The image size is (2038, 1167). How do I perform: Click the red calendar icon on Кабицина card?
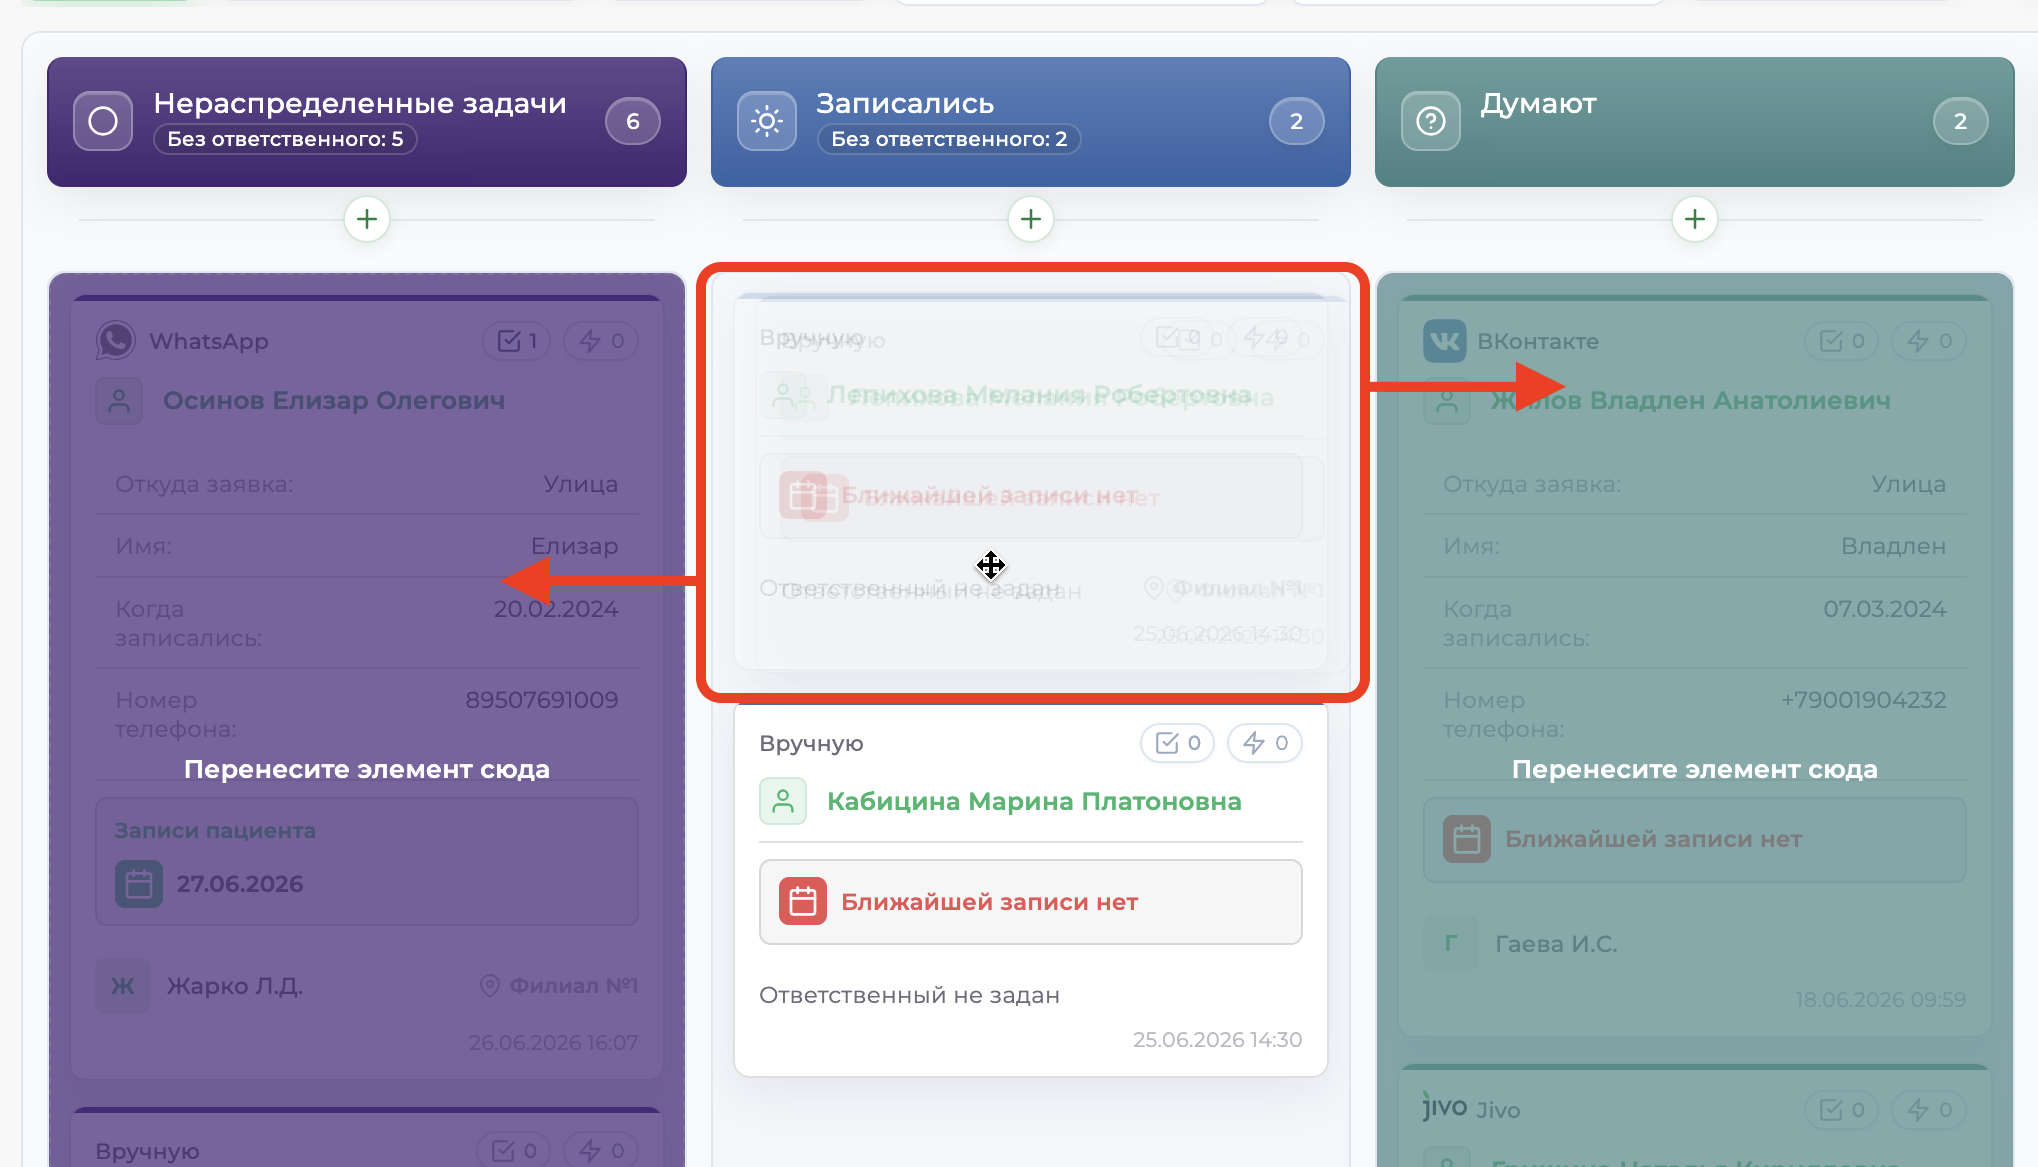(x=803, y=902)
